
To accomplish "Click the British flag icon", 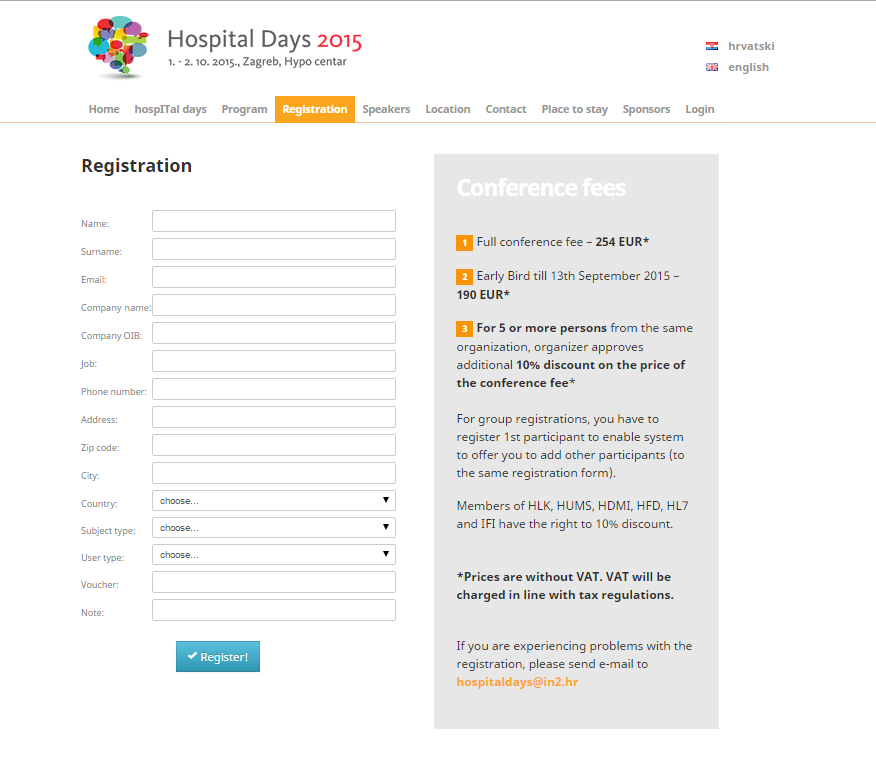I will tap(712, 67).
